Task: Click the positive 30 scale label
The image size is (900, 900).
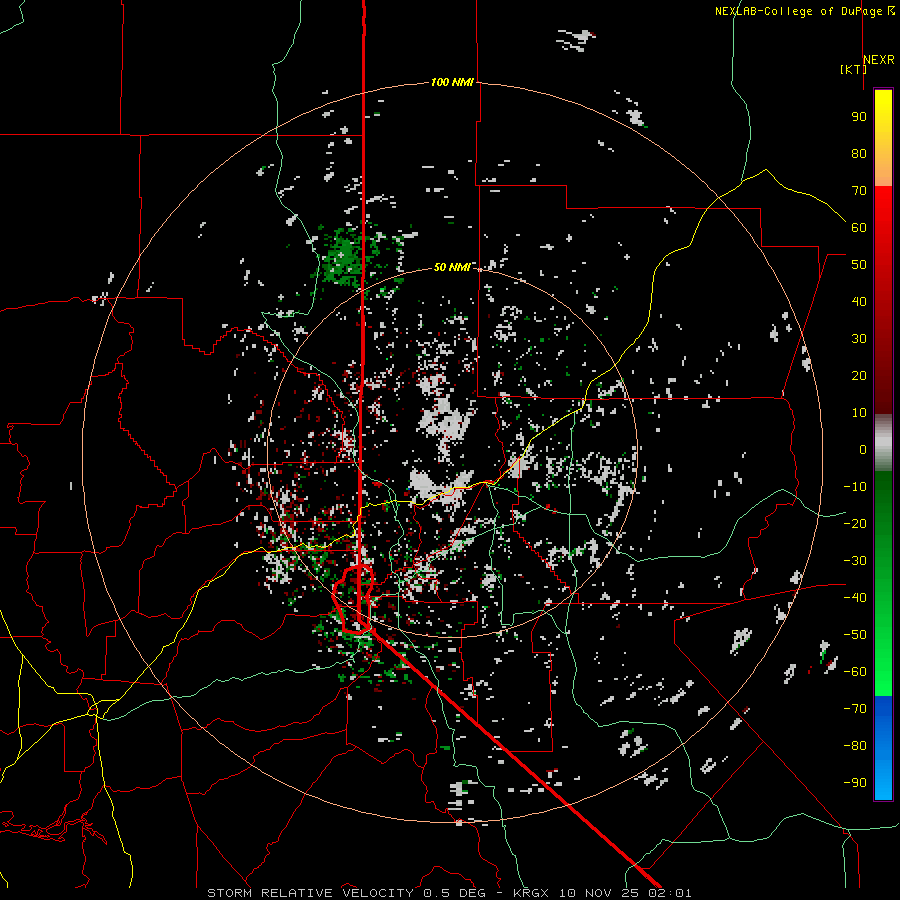Action: (859, 339)
